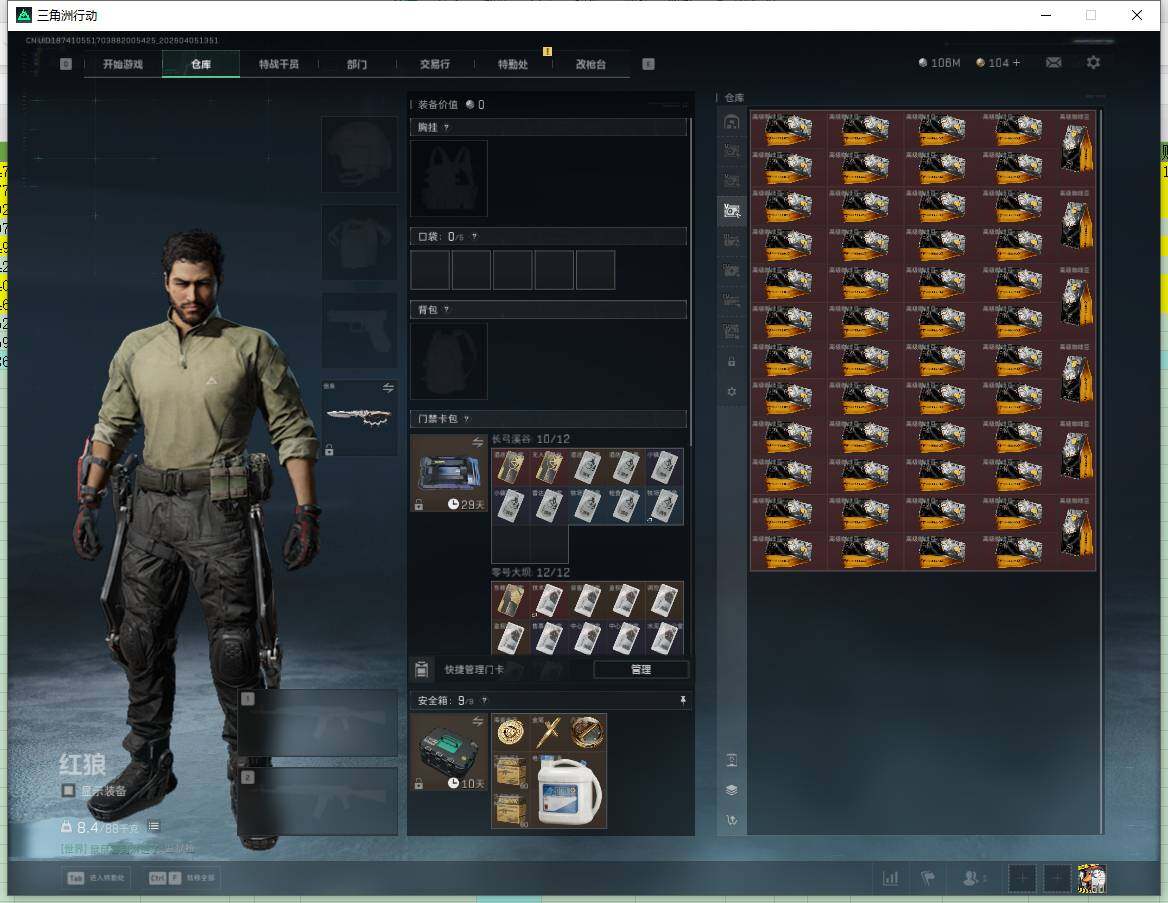
Task: Click the 三角洲行动 title bar app icon
Action: (x=24, y=15)
